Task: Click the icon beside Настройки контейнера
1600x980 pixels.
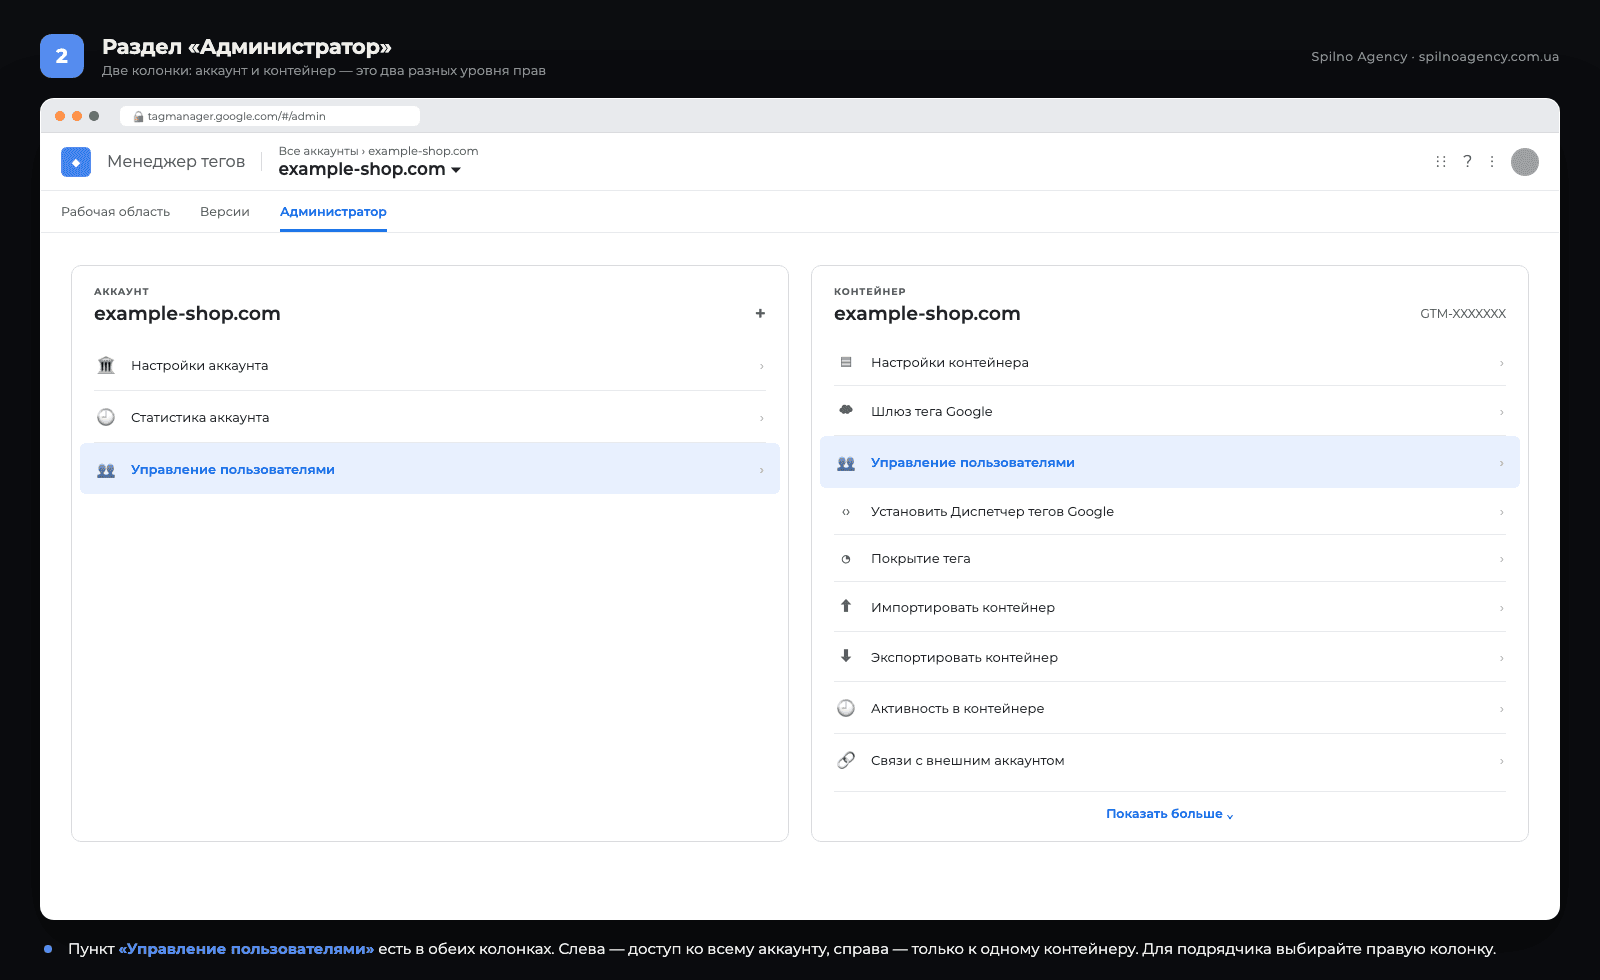Action: coord(846,362)
